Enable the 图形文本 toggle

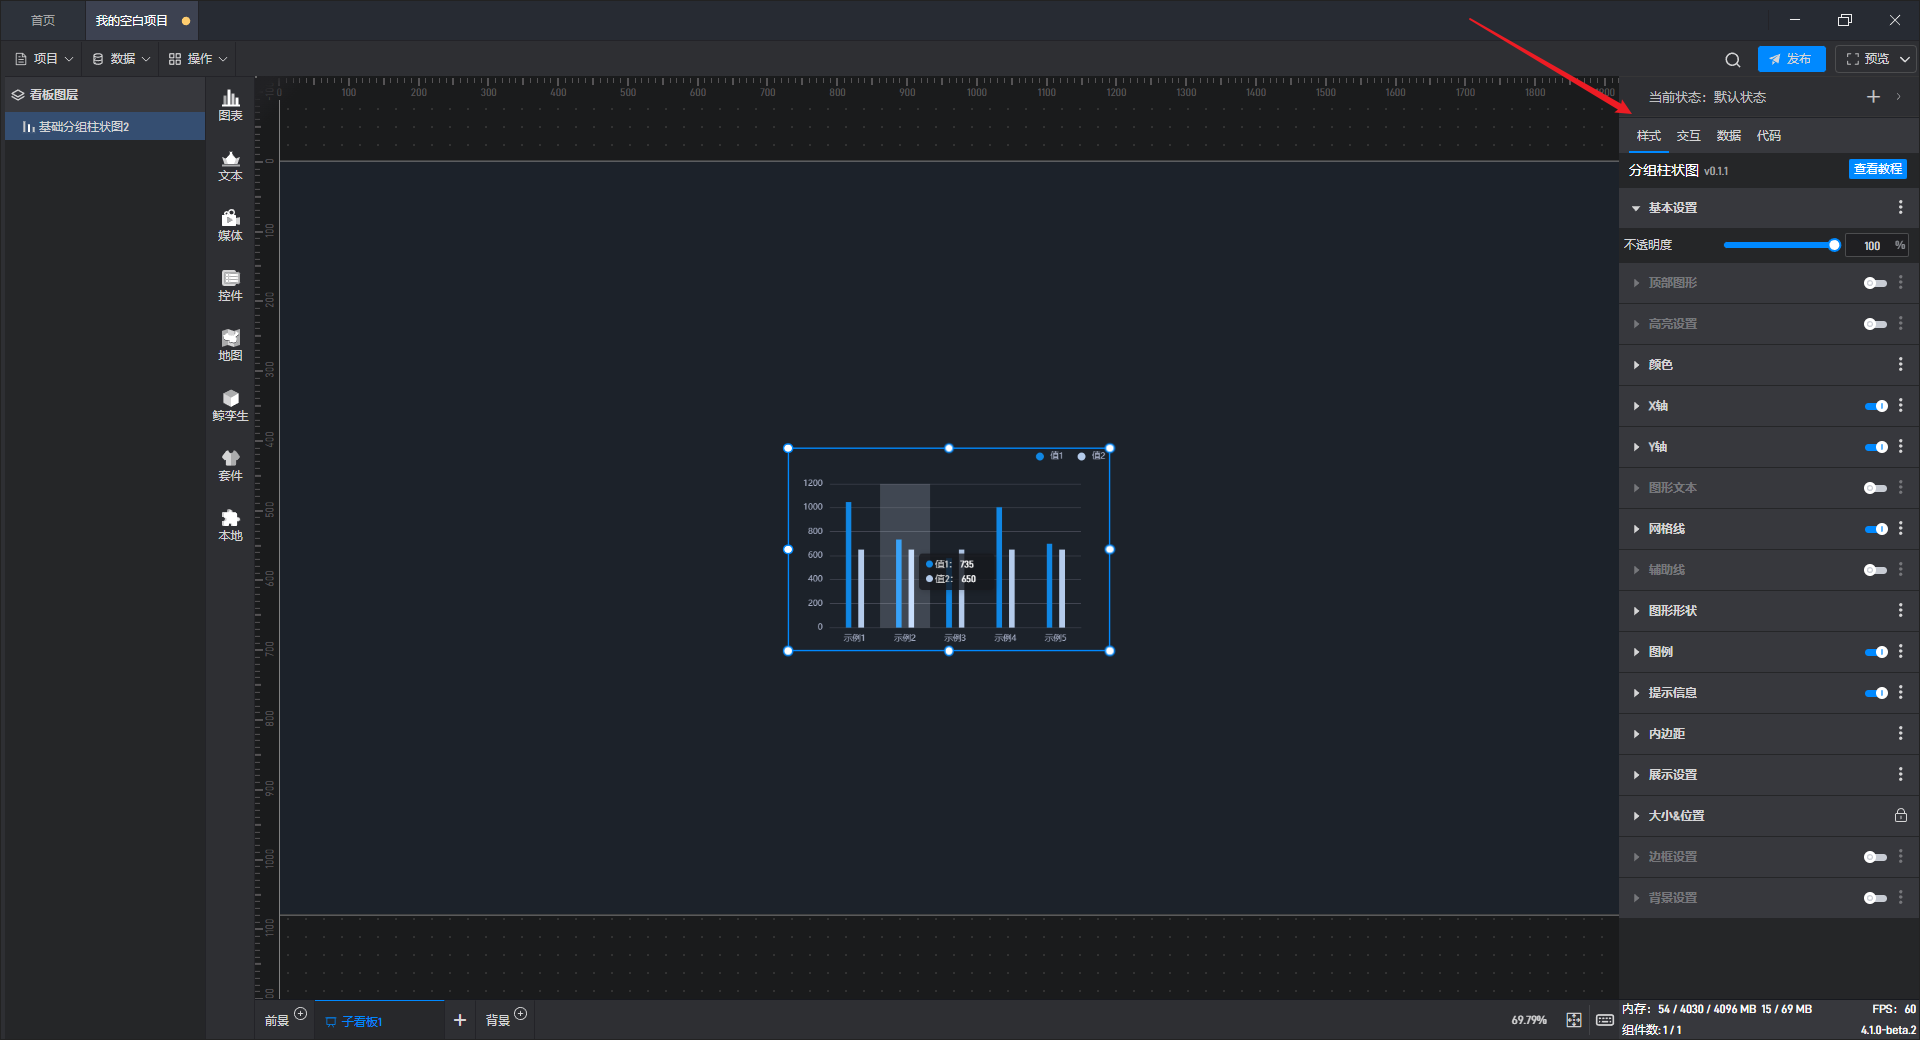(x=1875, y=488)
